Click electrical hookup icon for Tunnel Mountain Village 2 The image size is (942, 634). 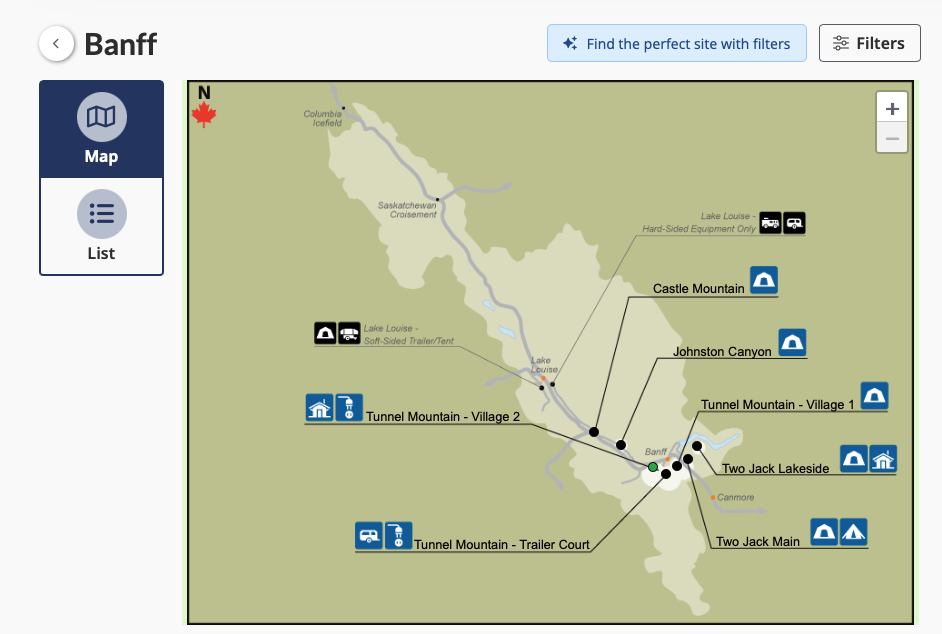tap(349, 407)
